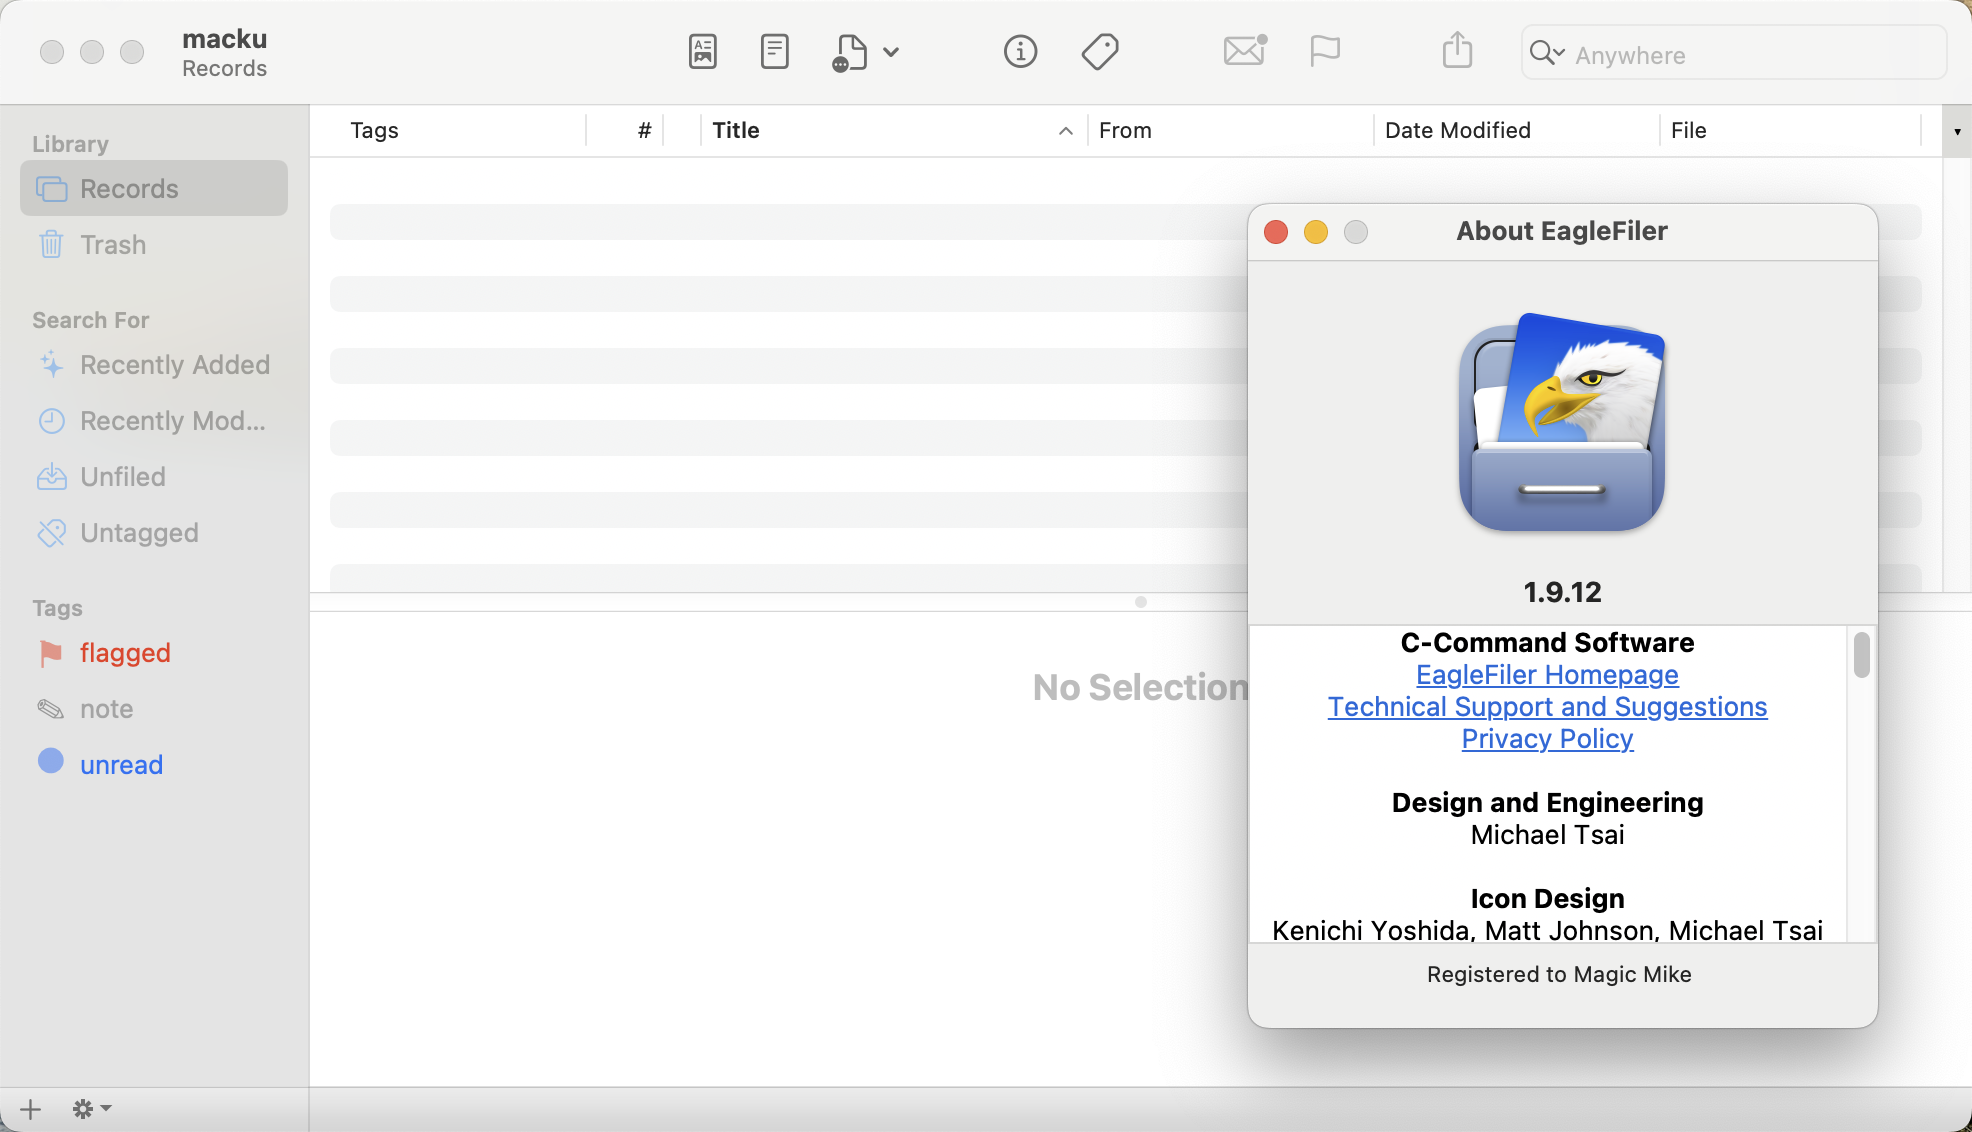Click the New File from Stationery icon
1972x1132 pixels.
[849, 52]
